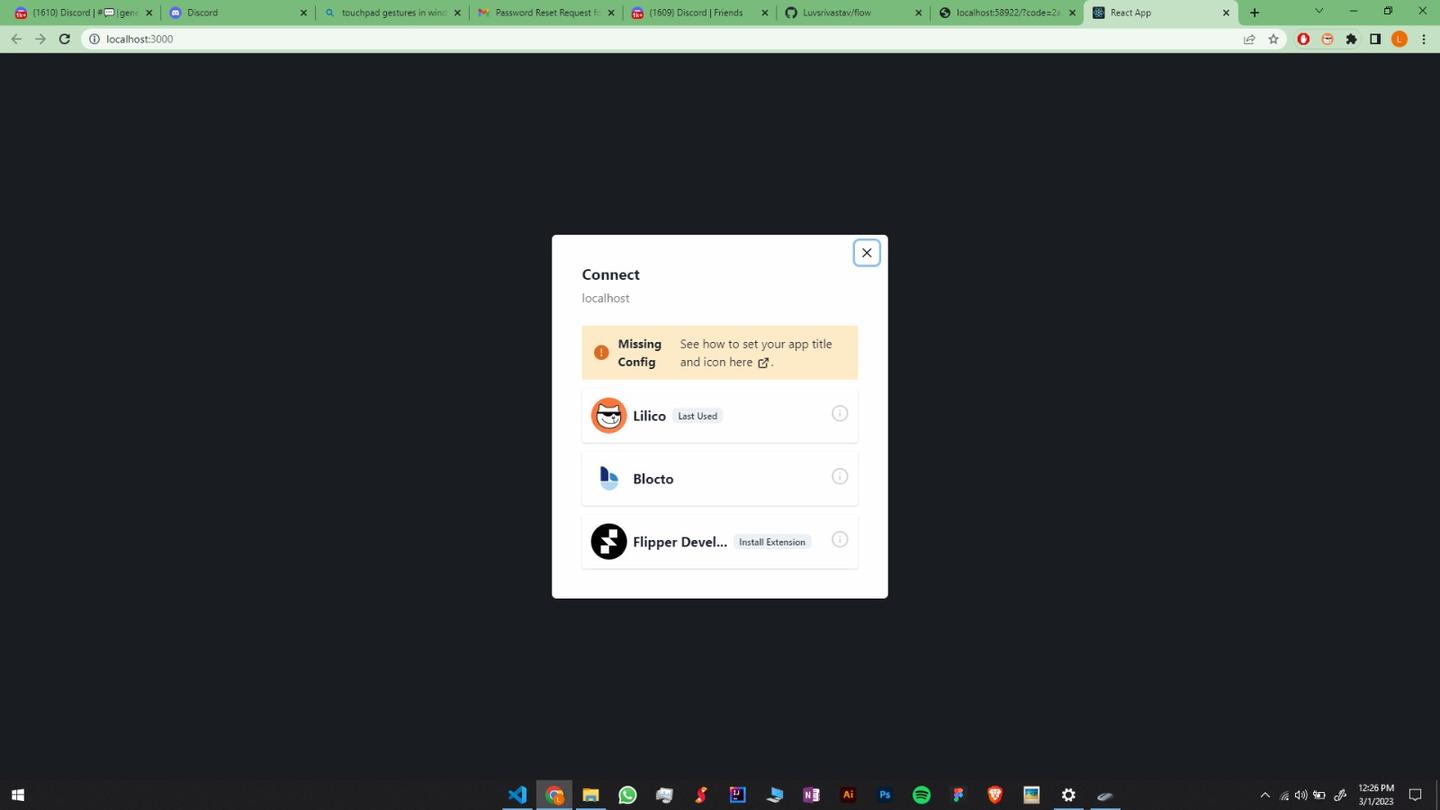Close the Luvsrivastav/flow tab
This screenshot has width=1440, height=810.
[918, 13]
